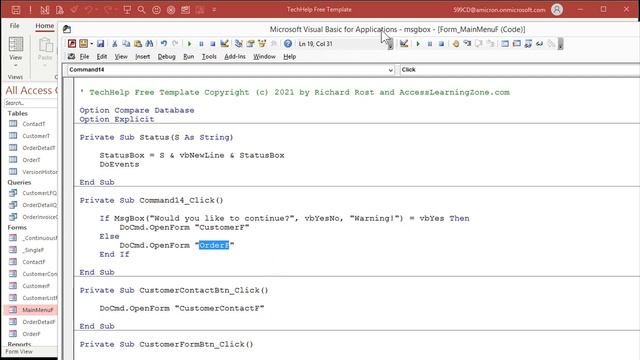
Task: Switch to the Access Home ribbon tab
Action: coord(44,26)
